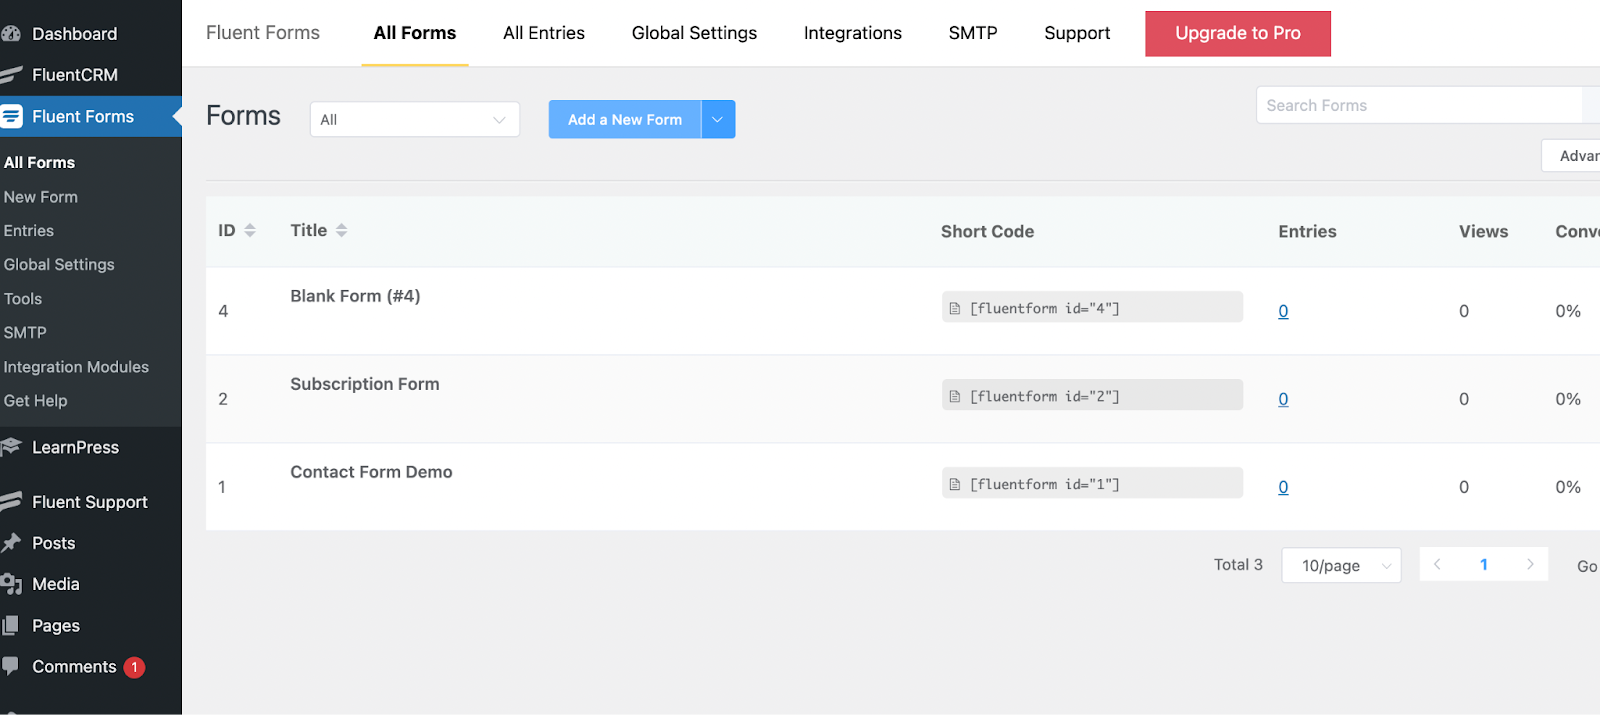Click the Upgrade to Pro button
Image resolution: width=1600 pixels, height=715 pixels.
tap(1237, 33)
